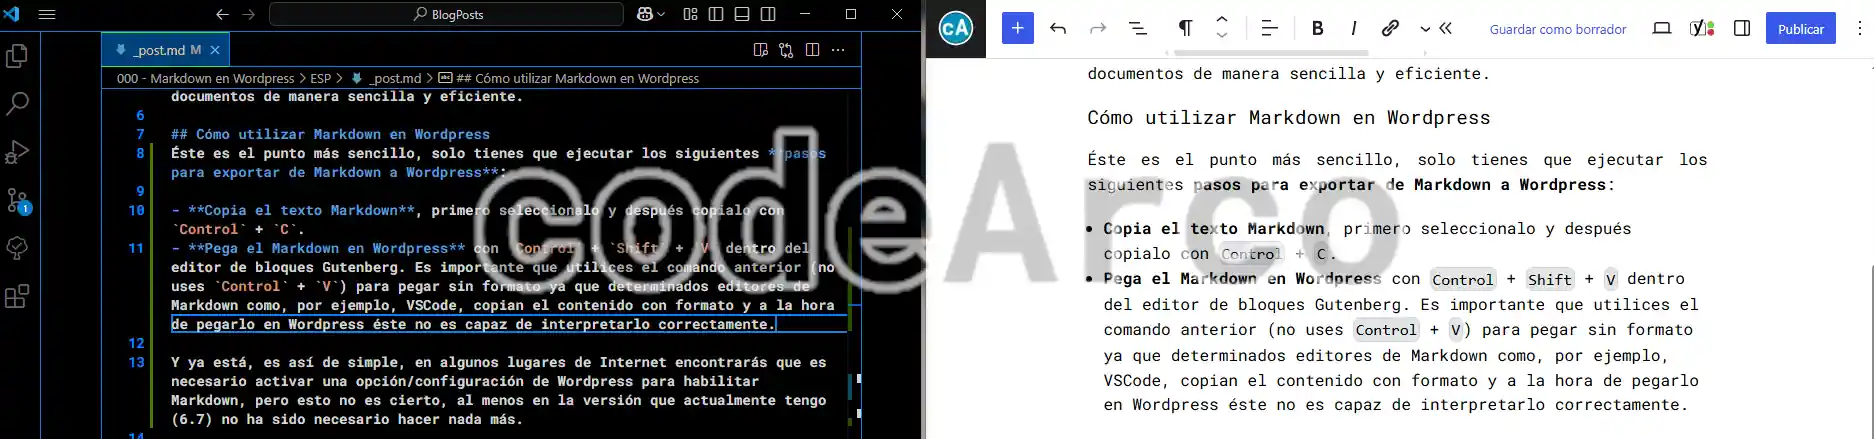Click the BlogPosts command center search box
The width and height of the screenshot is (1874, 439).
click(446, 14)
